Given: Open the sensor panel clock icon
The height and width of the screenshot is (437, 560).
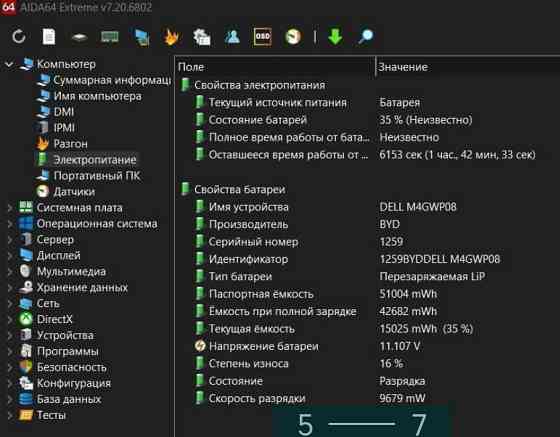Looking at the screenshot, I should (293, 36).
